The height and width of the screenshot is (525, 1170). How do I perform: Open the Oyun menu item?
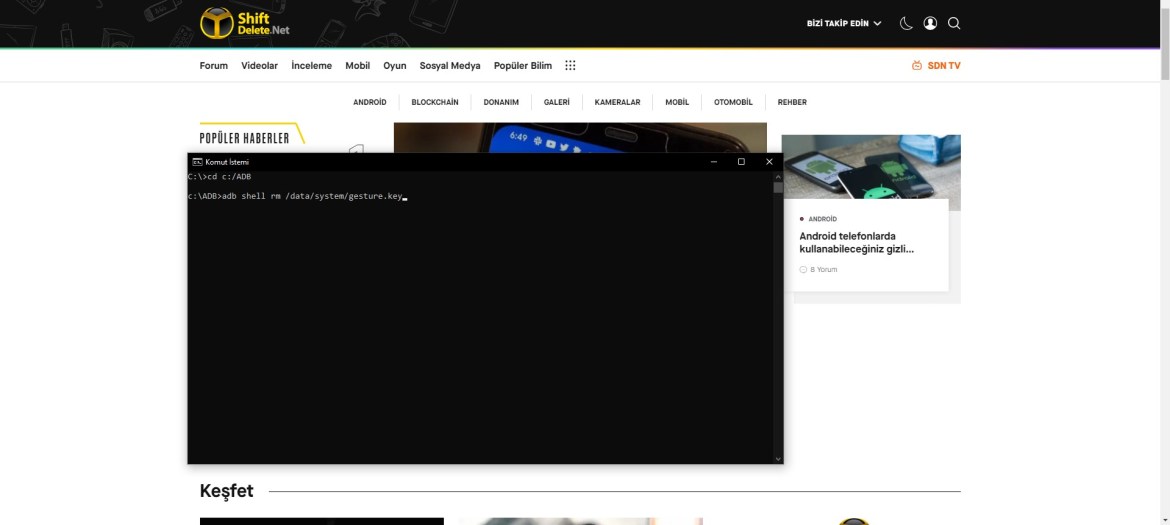(x=395, y=66)
